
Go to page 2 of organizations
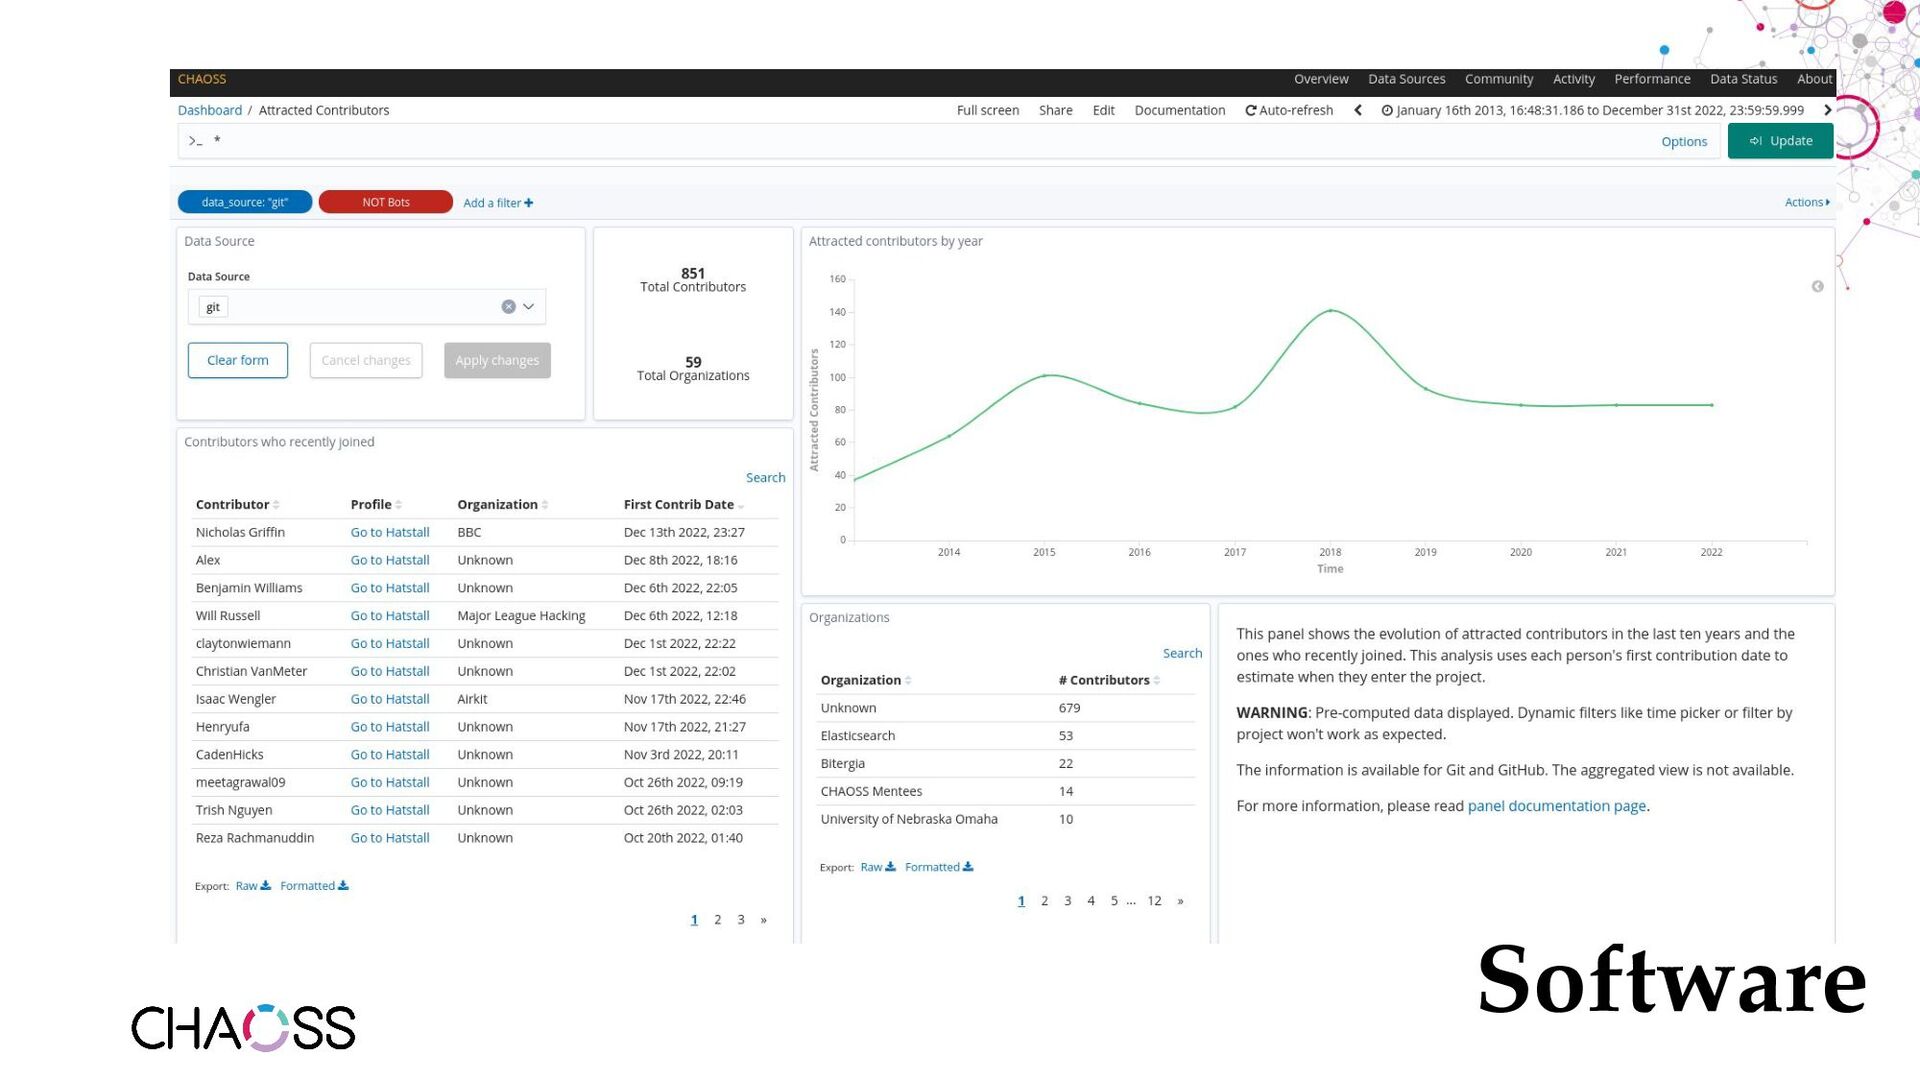click(1044, 901)
